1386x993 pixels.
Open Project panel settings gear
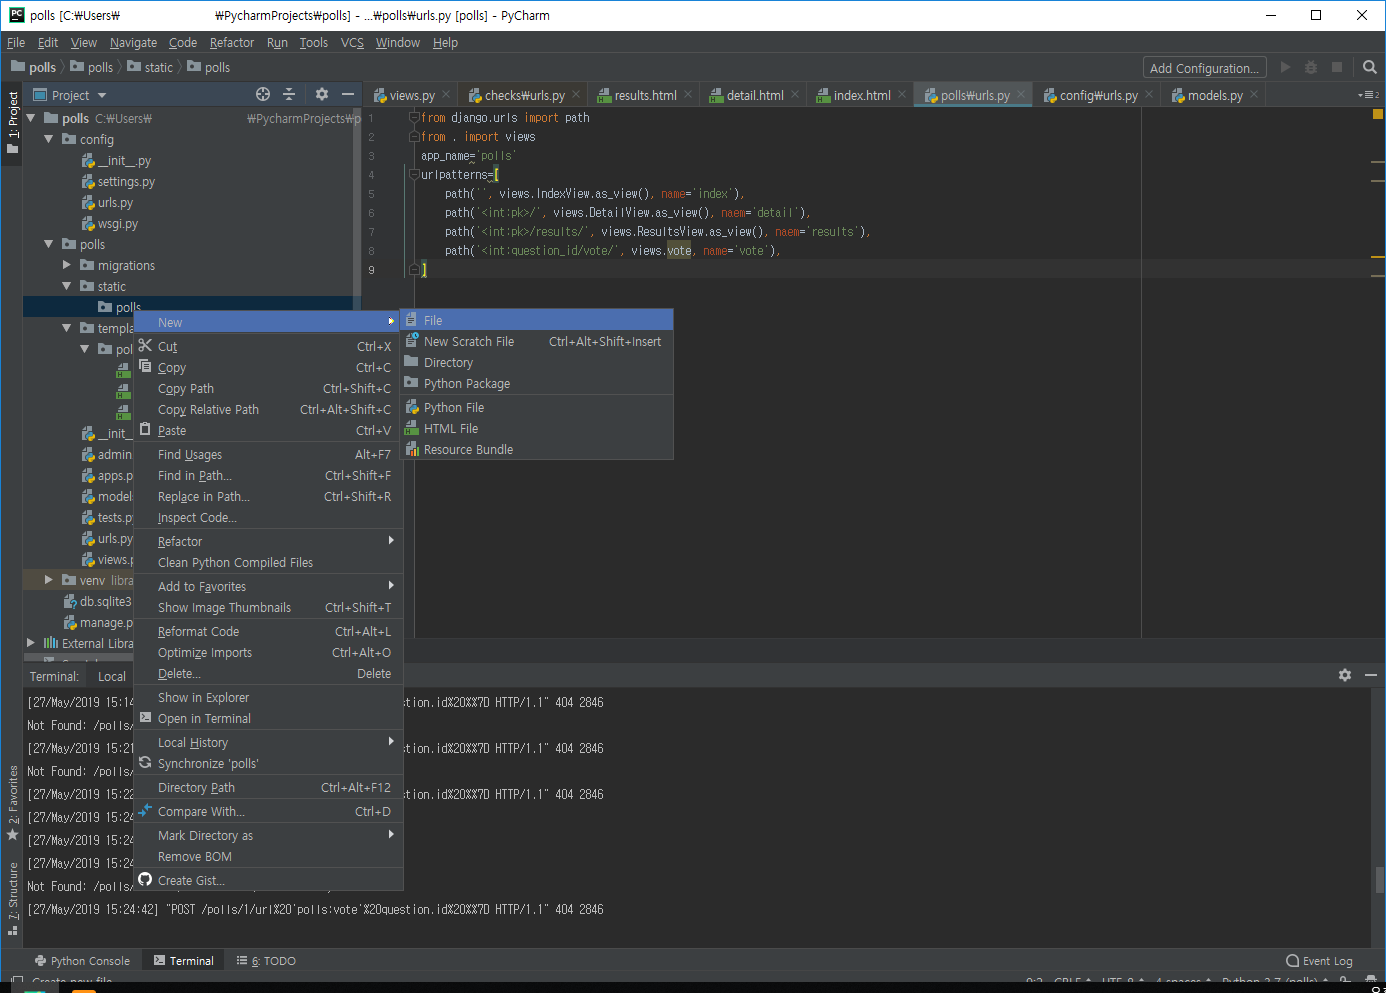click(x=322, y=94)
